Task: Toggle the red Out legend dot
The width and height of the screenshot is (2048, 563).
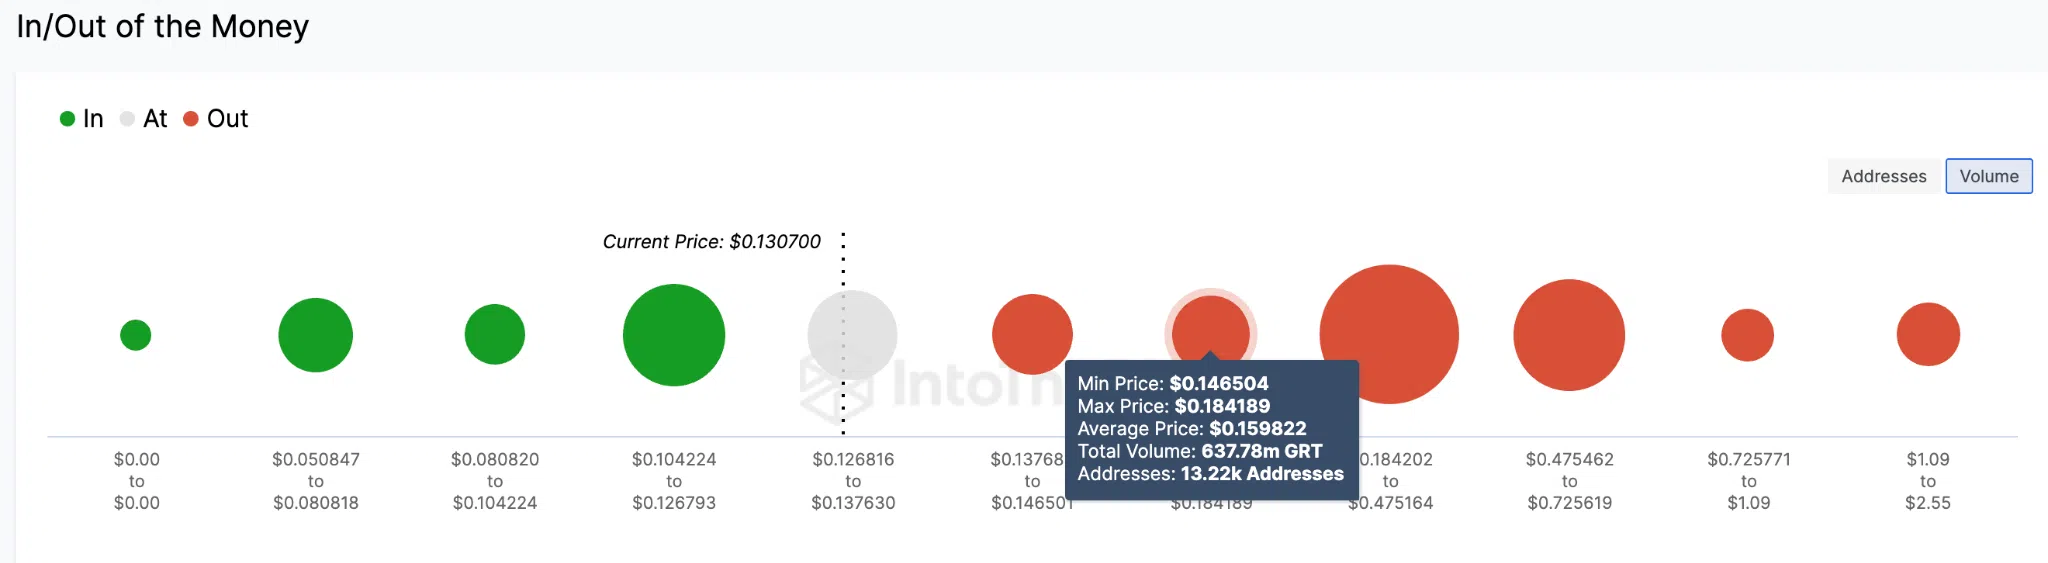Action: tap(191, 119)
